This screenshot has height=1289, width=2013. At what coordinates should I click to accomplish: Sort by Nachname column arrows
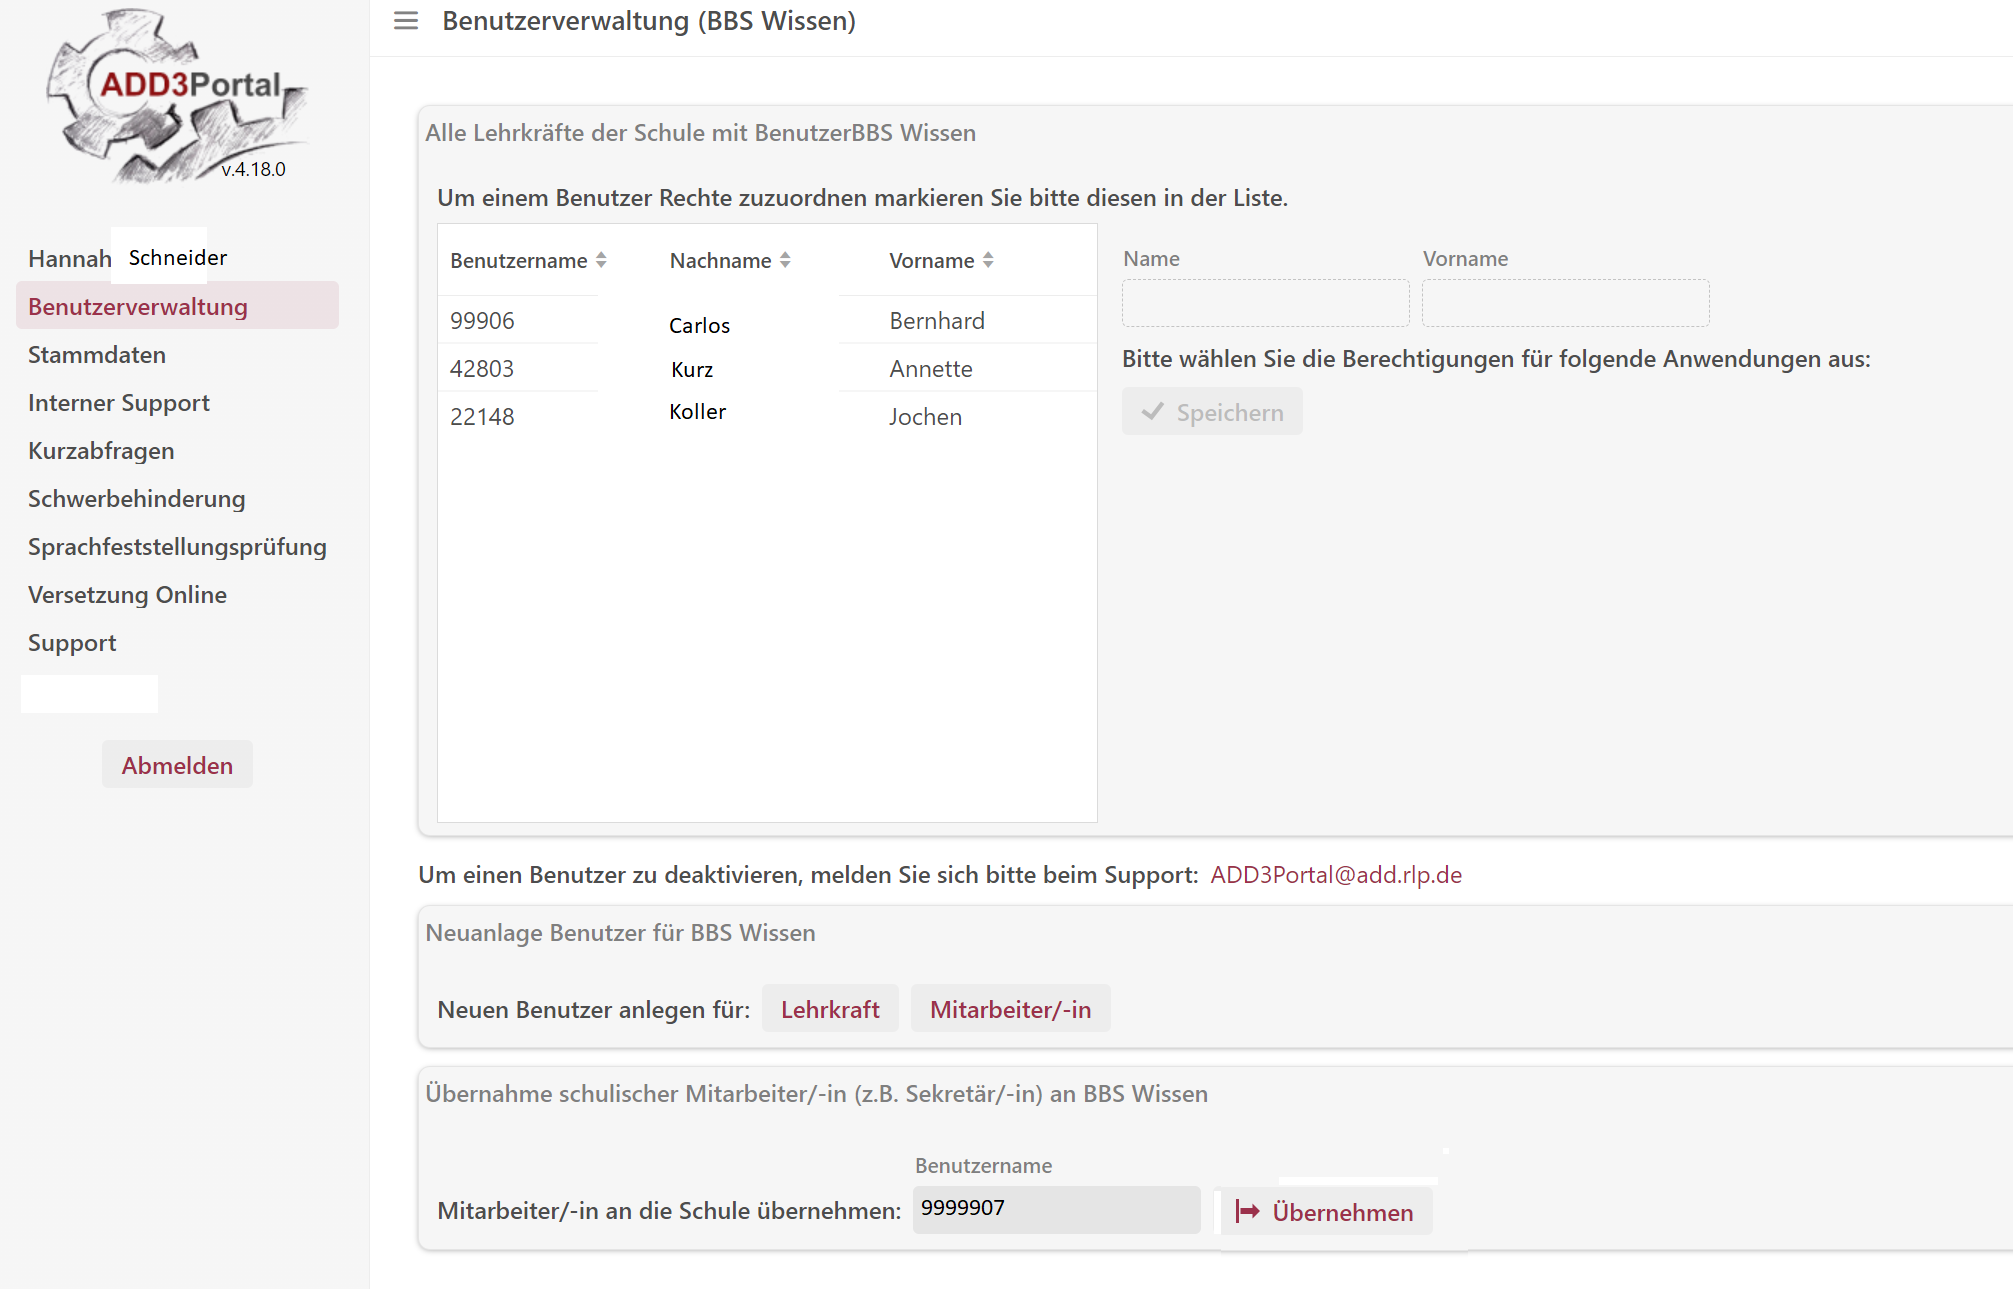(x=785, y=260)
